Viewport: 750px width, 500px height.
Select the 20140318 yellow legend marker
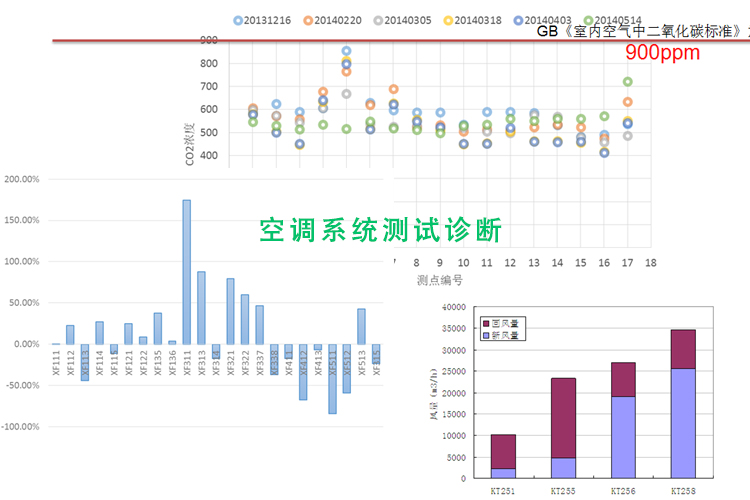point(448,19)
